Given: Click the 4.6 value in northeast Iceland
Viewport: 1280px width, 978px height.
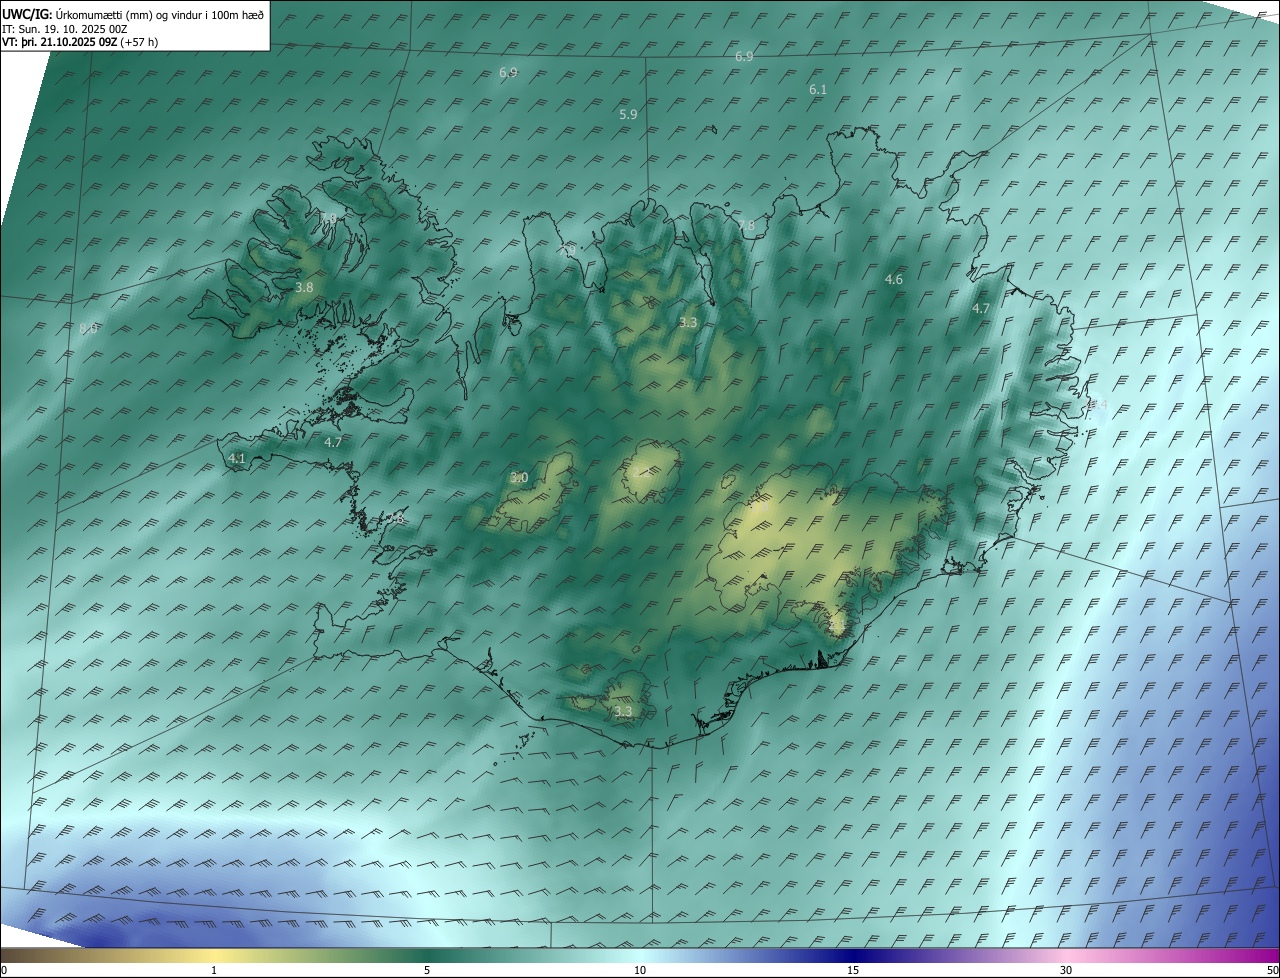Looking at the screenshot, I should [894, 280].
